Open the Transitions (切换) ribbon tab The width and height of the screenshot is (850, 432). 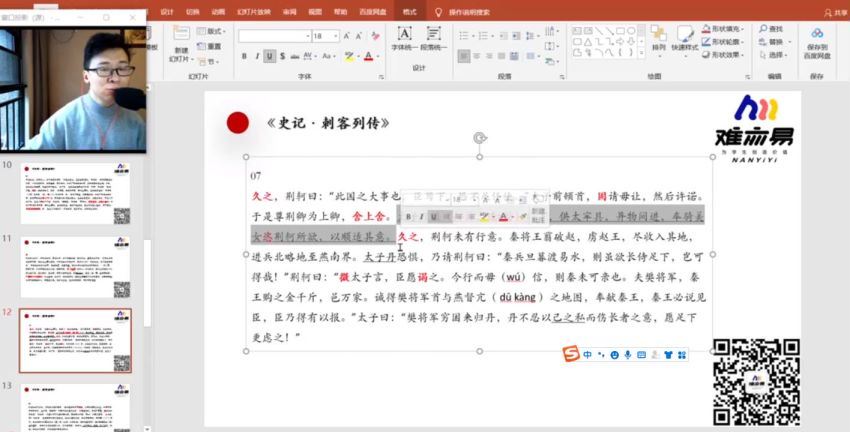click(x=192, y=12)
